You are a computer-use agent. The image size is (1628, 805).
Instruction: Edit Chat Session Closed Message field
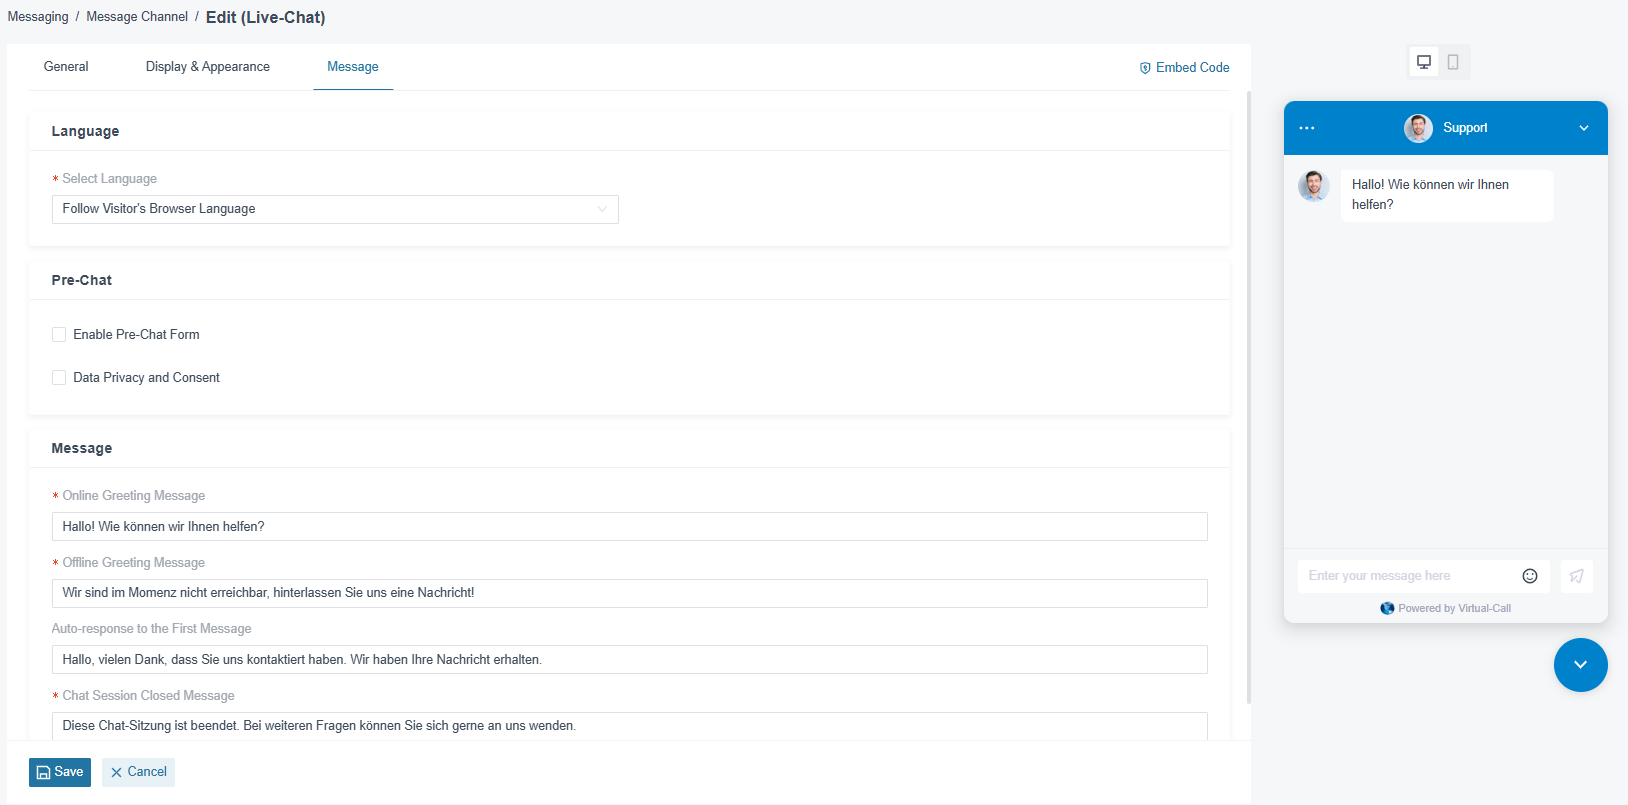pos(629,726)
